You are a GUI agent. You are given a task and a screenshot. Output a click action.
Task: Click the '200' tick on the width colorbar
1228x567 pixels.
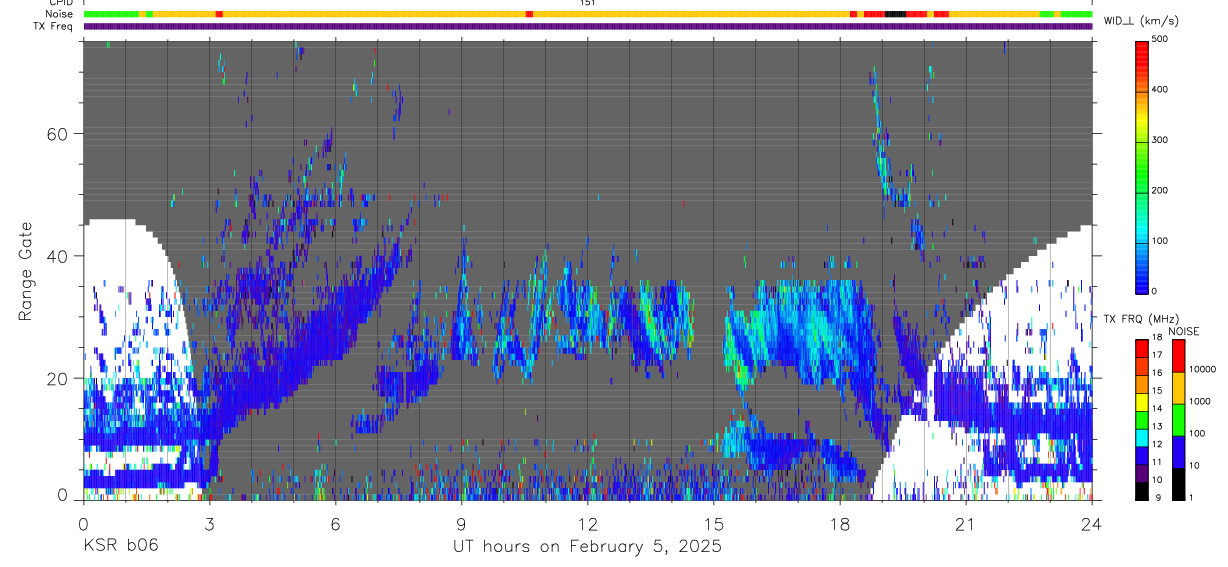(1160, 190)
